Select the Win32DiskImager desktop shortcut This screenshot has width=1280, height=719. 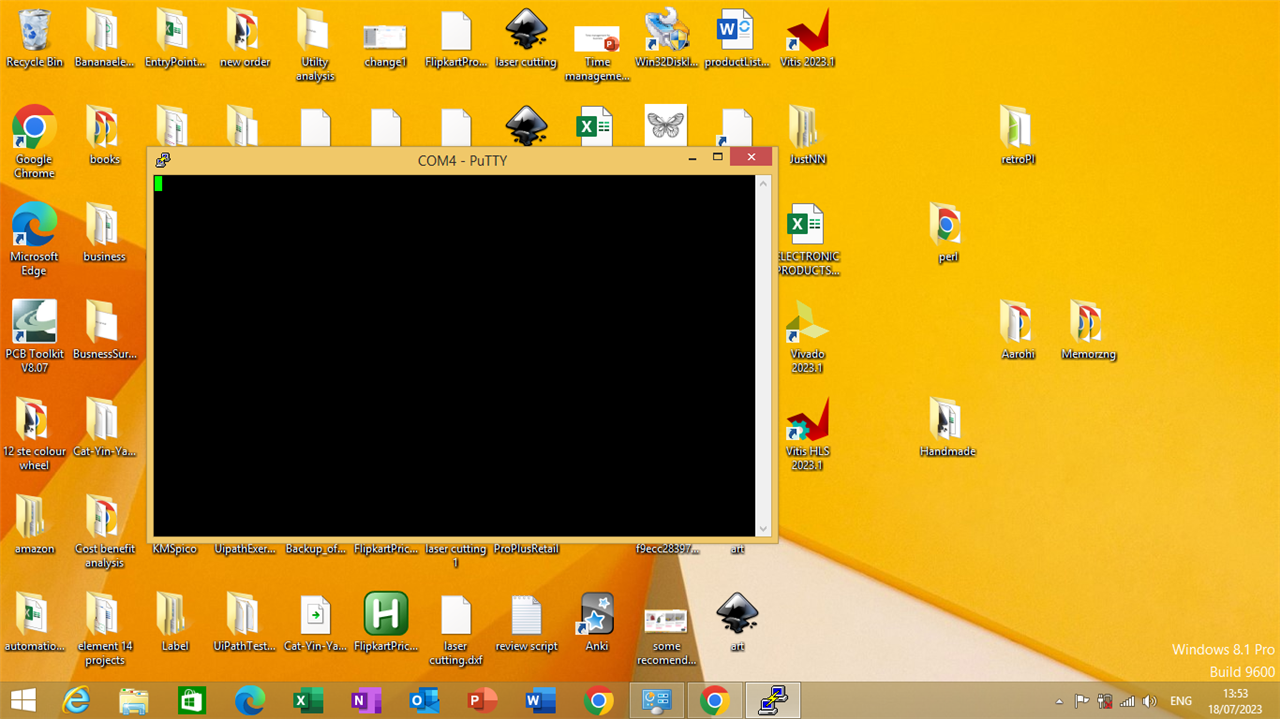pyautogui.click(x=666, y=34)
